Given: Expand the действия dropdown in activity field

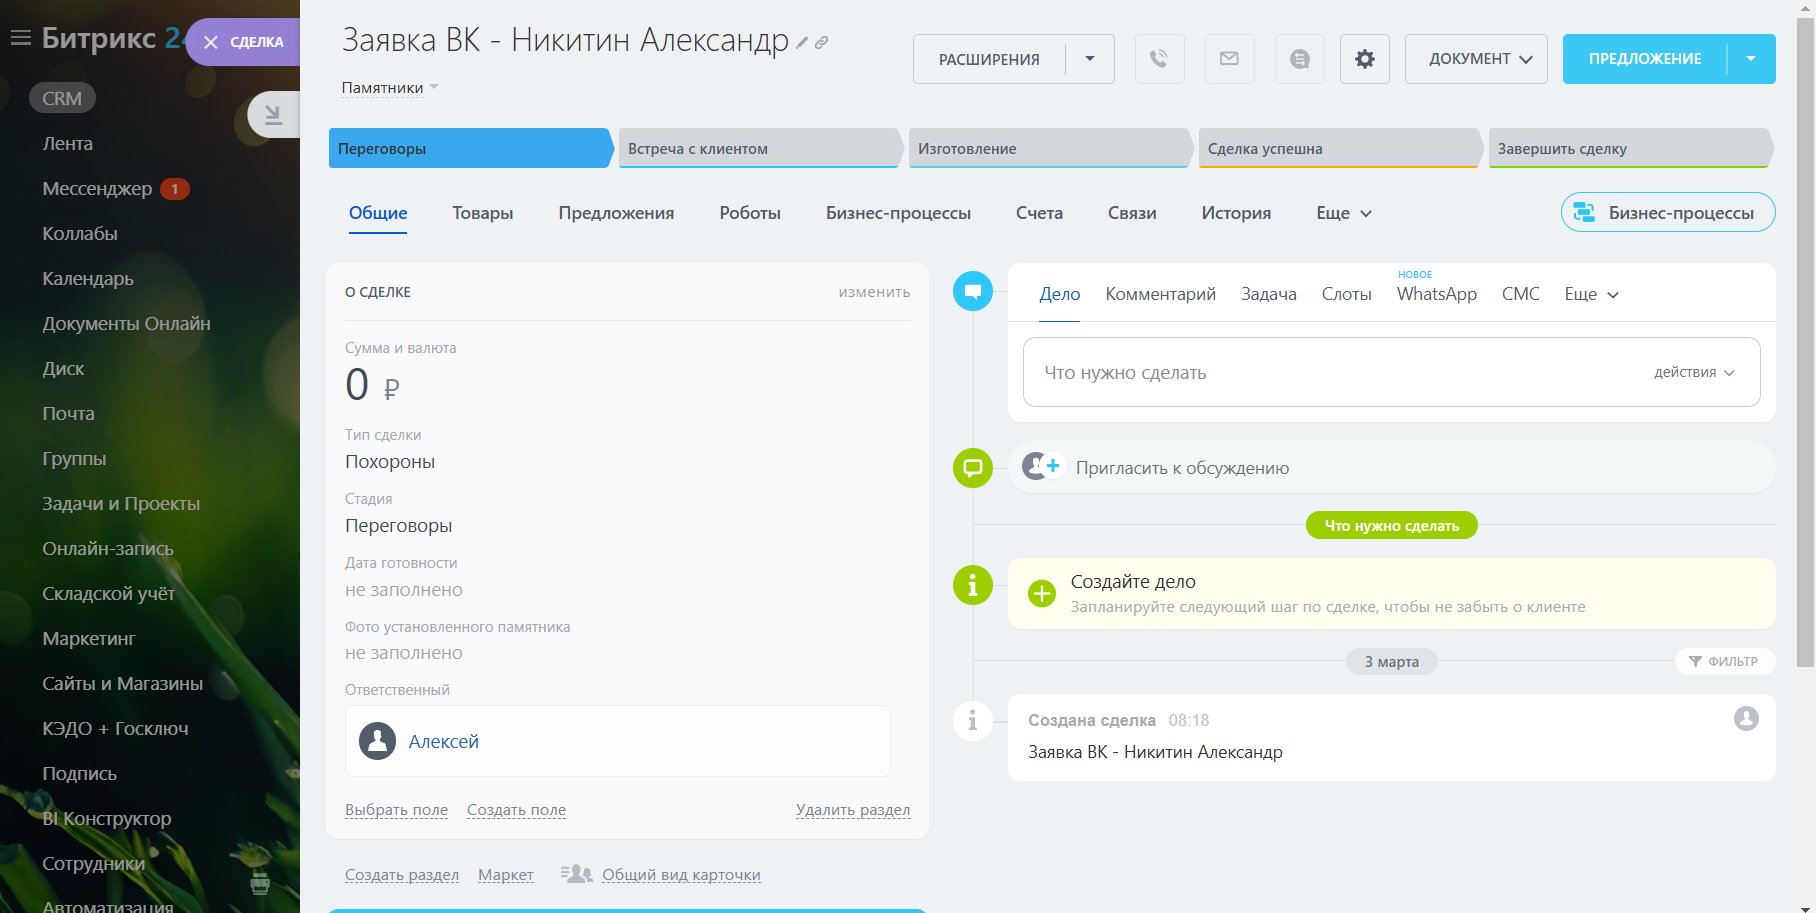Looking at the screenshot, I should [x=1693, y=372].
